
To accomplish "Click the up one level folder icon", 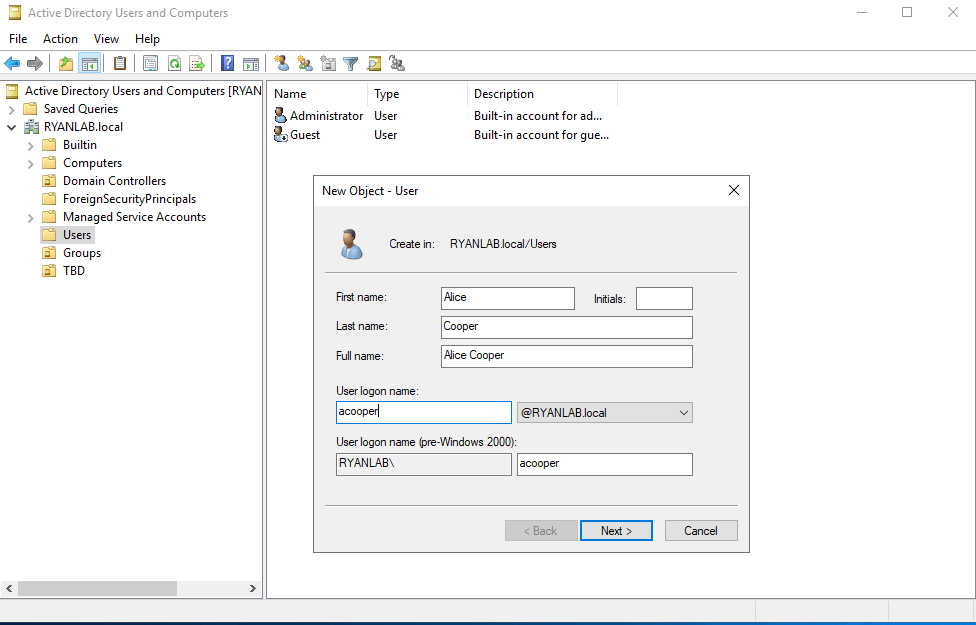I will (x=65, y=63).
